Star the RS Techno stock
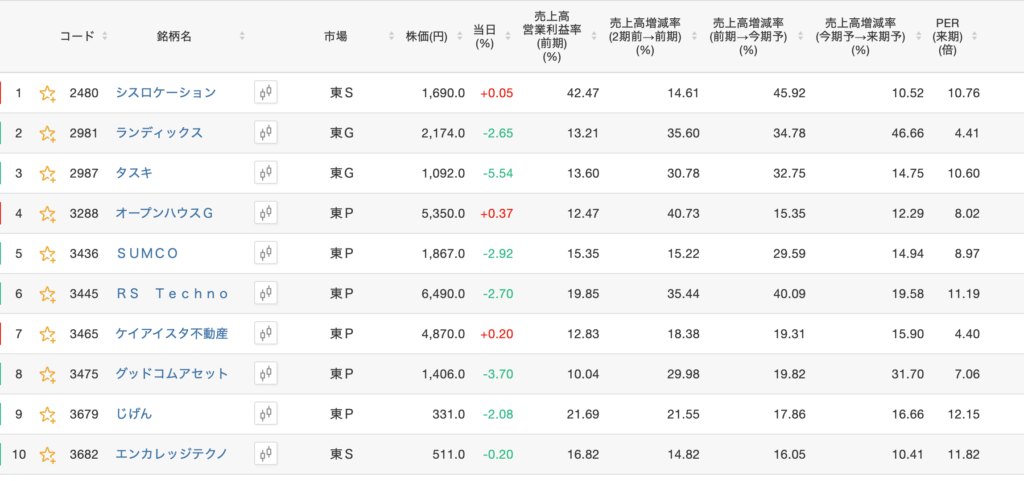 (47, 294)
